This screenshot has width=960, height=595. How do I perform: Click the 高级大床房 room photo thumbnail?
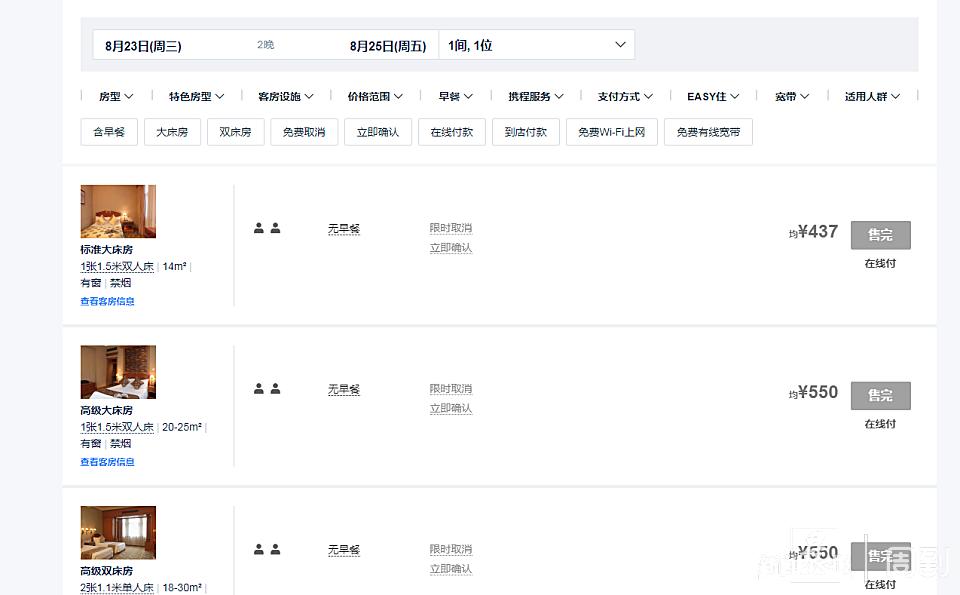click(118, 371)
